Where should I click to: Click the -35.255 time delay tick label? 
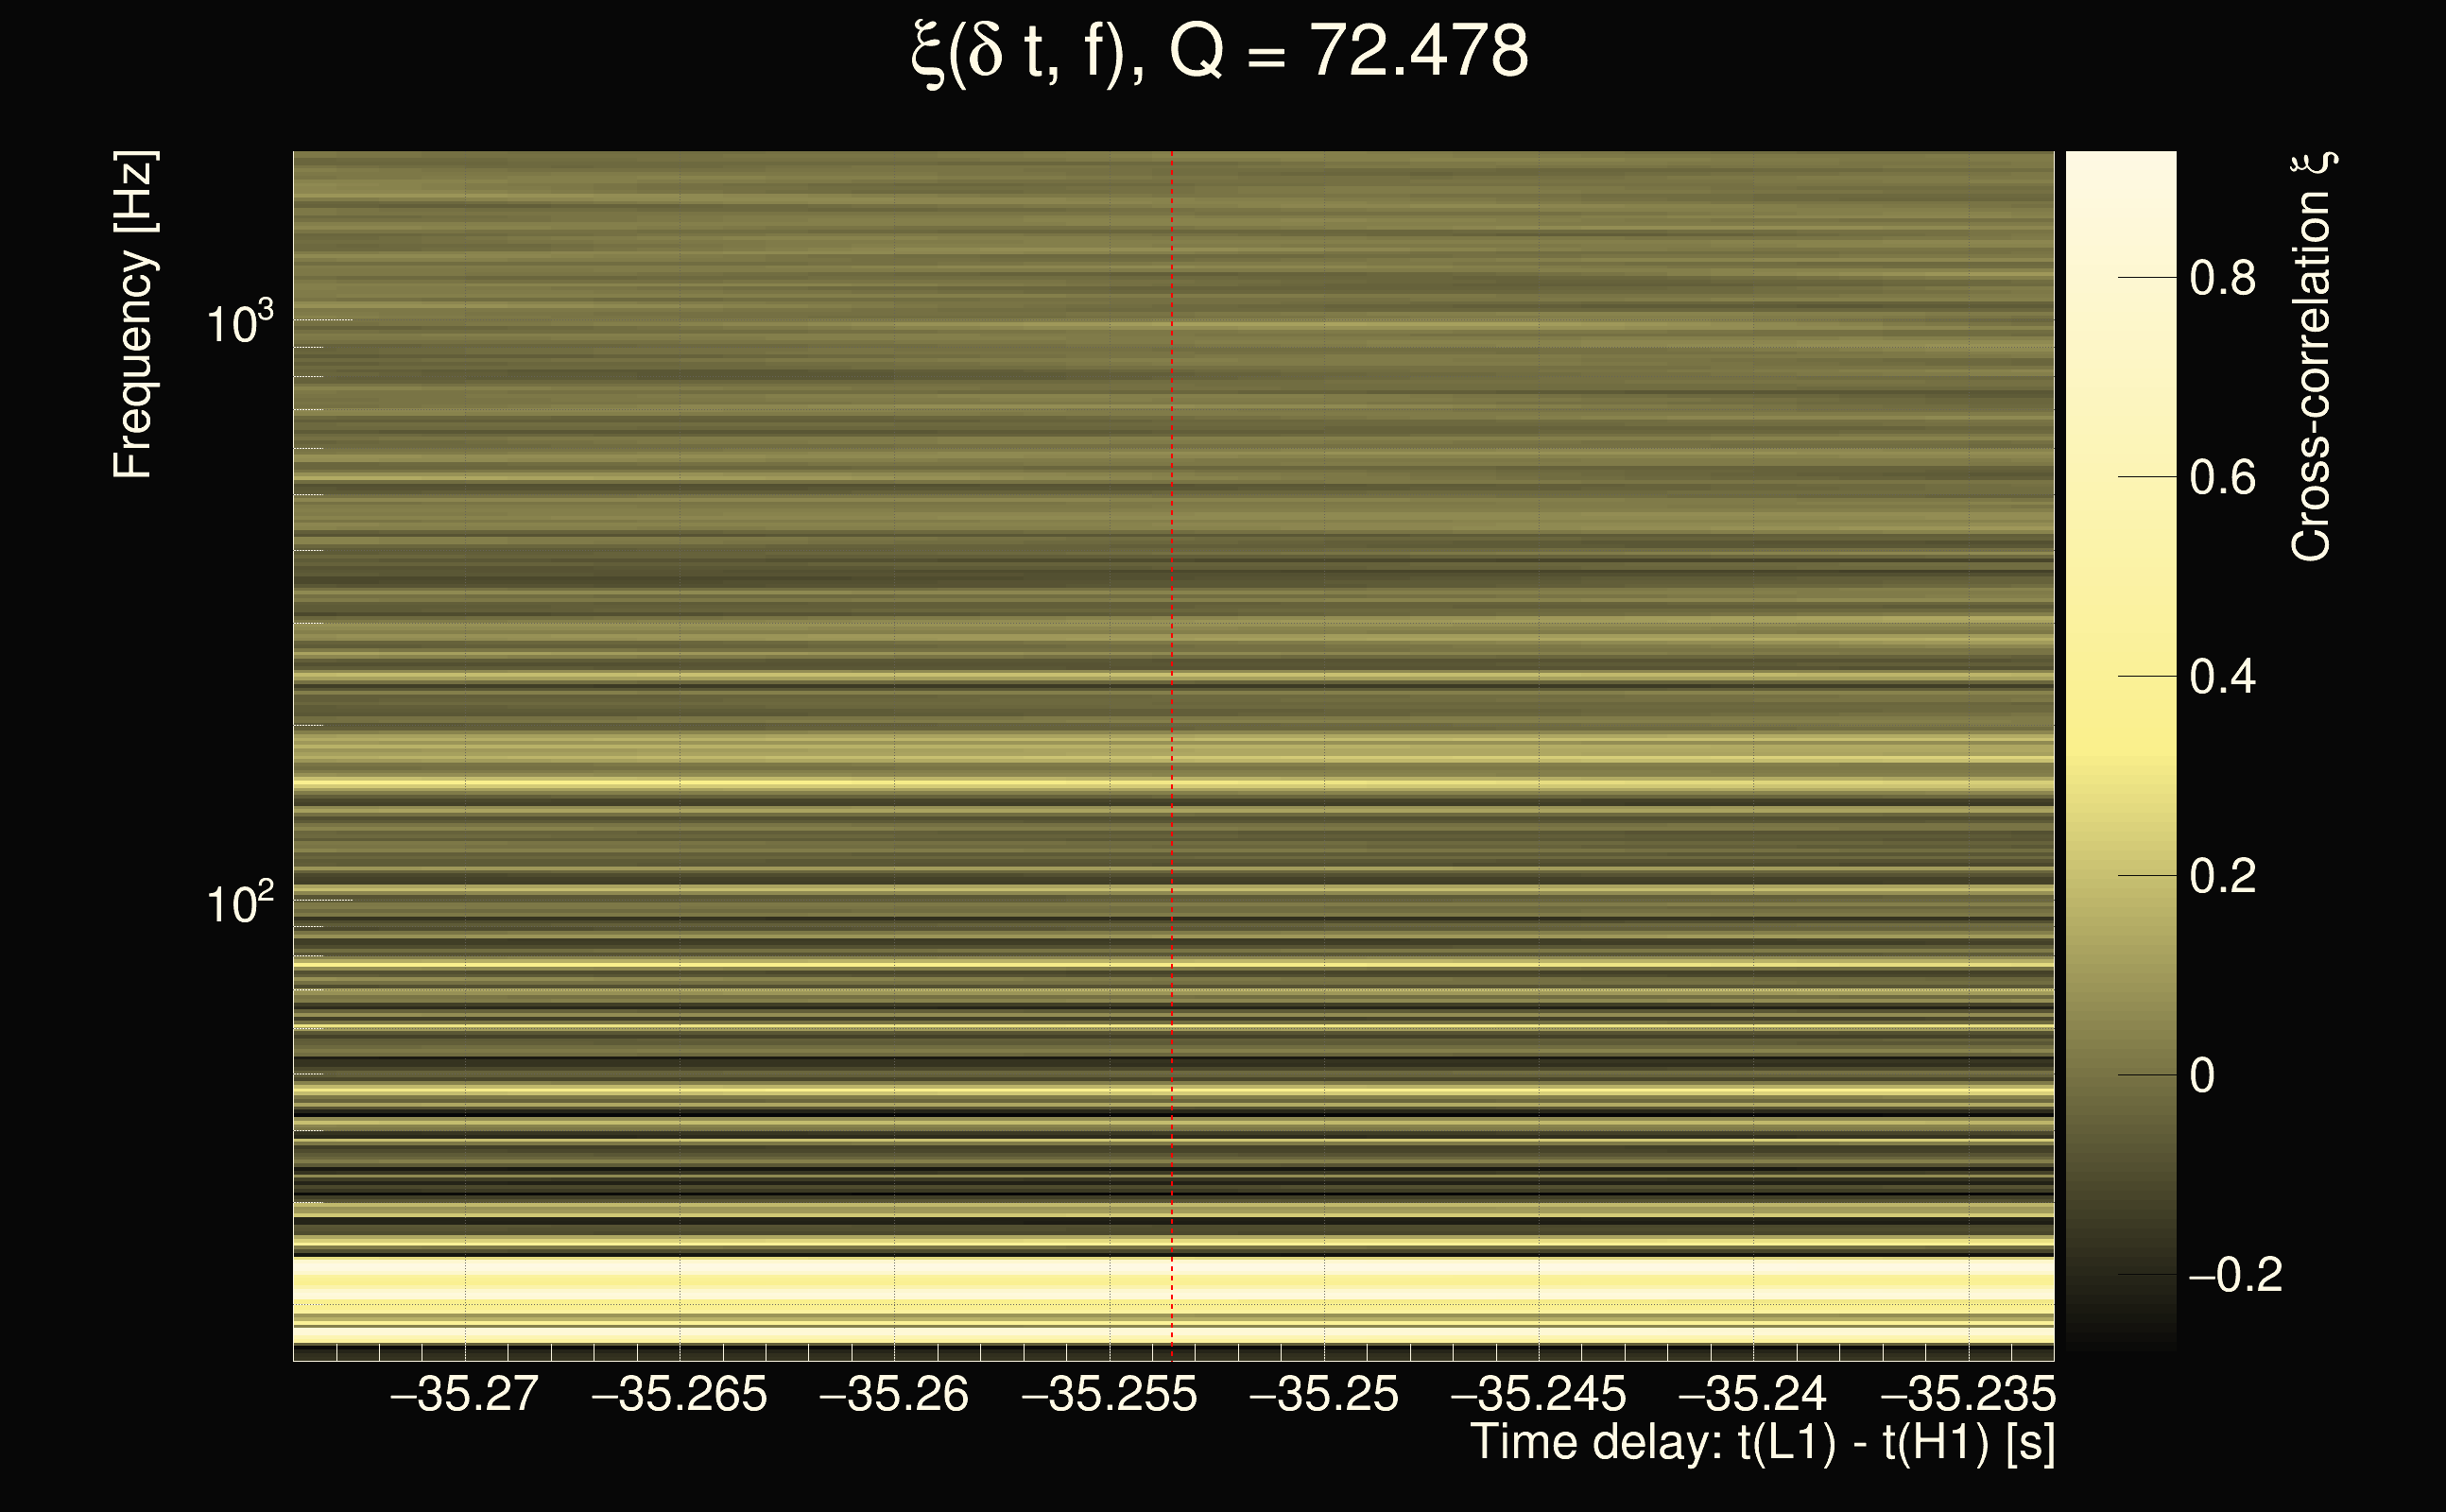(x=1109, y=1394)
